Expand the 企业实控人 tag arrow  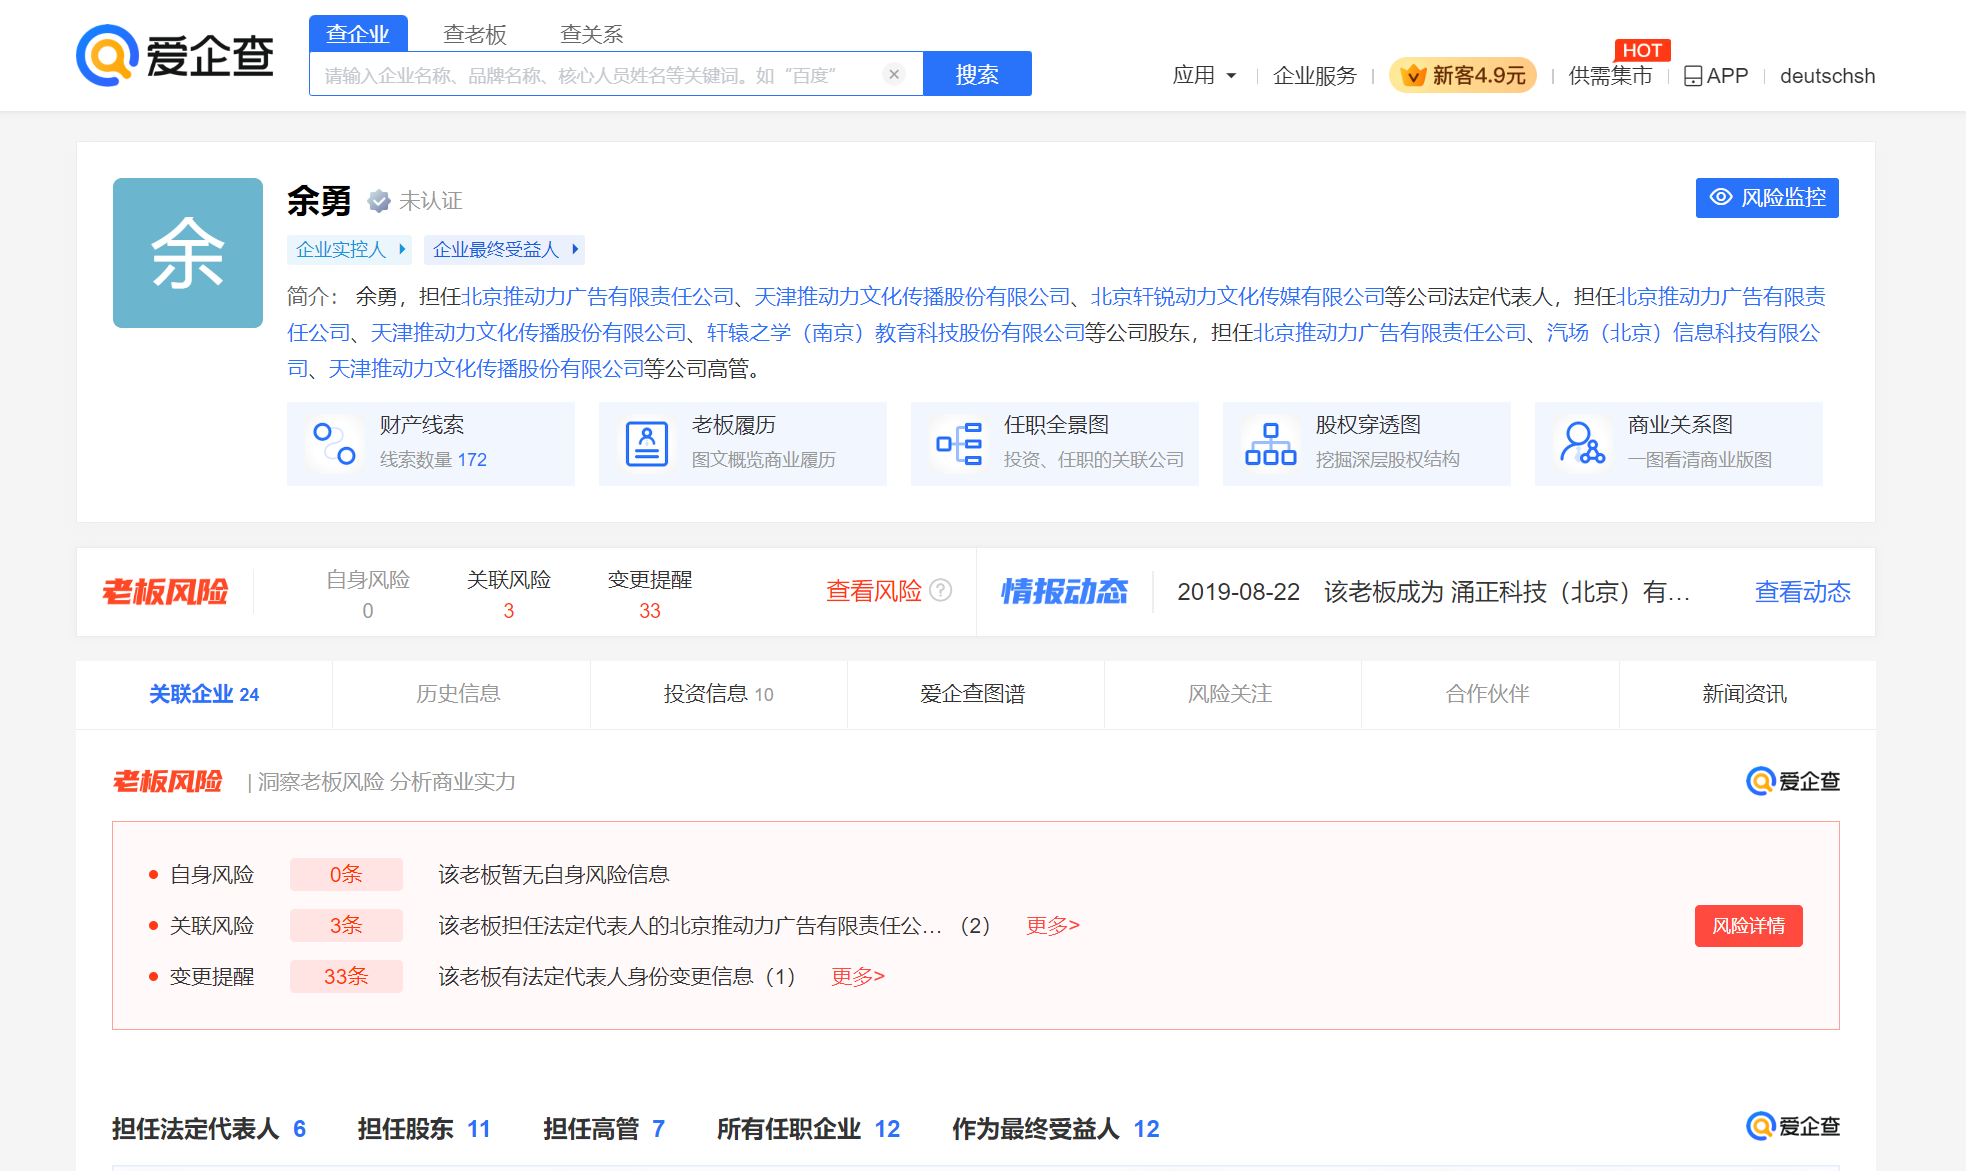(402, 249)
